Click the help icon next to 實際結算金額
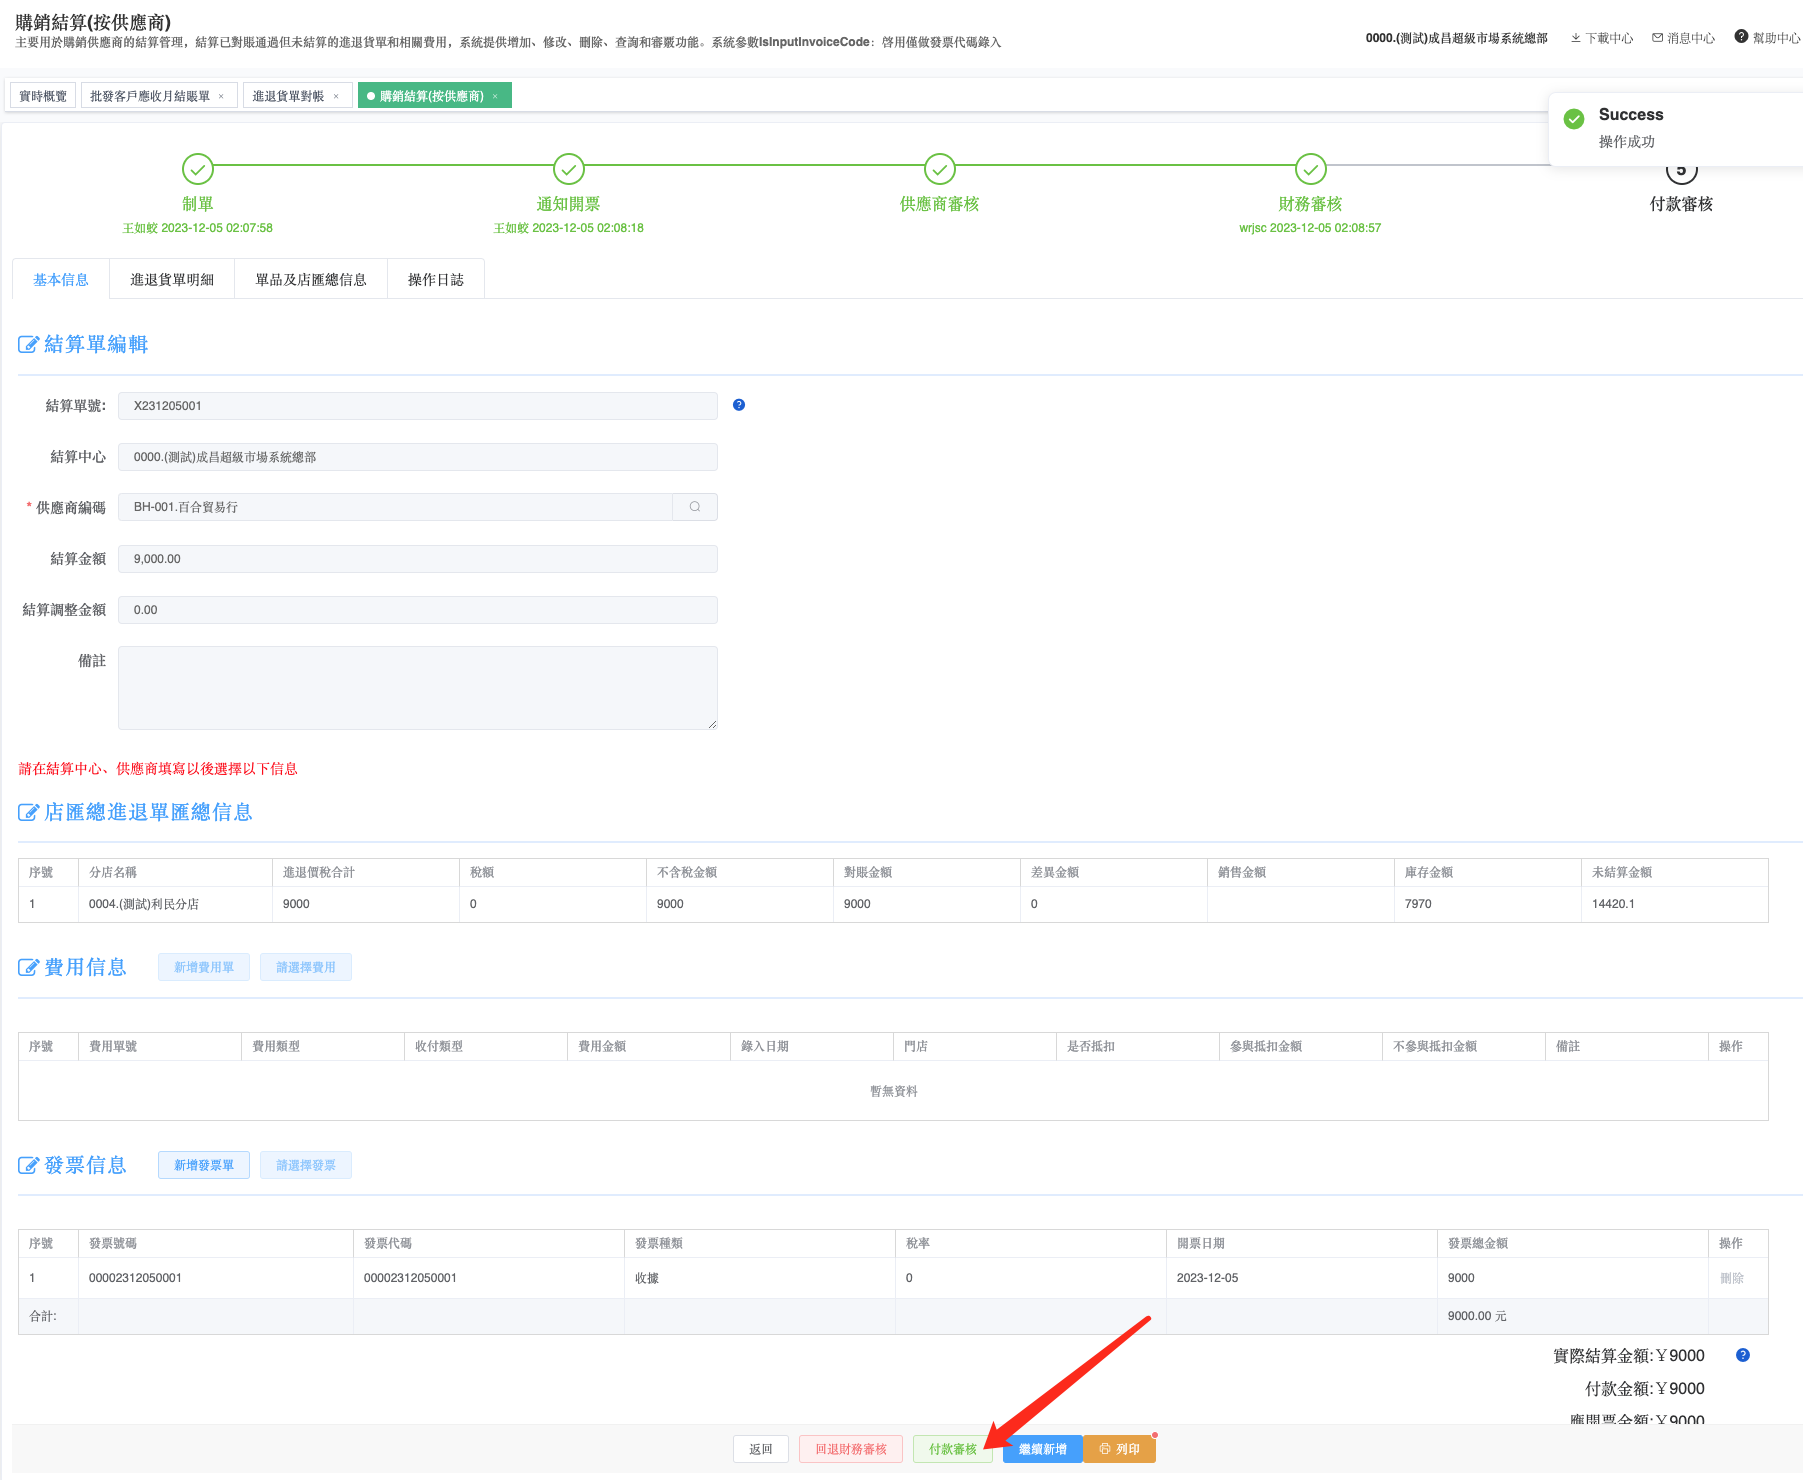 1743,1355
